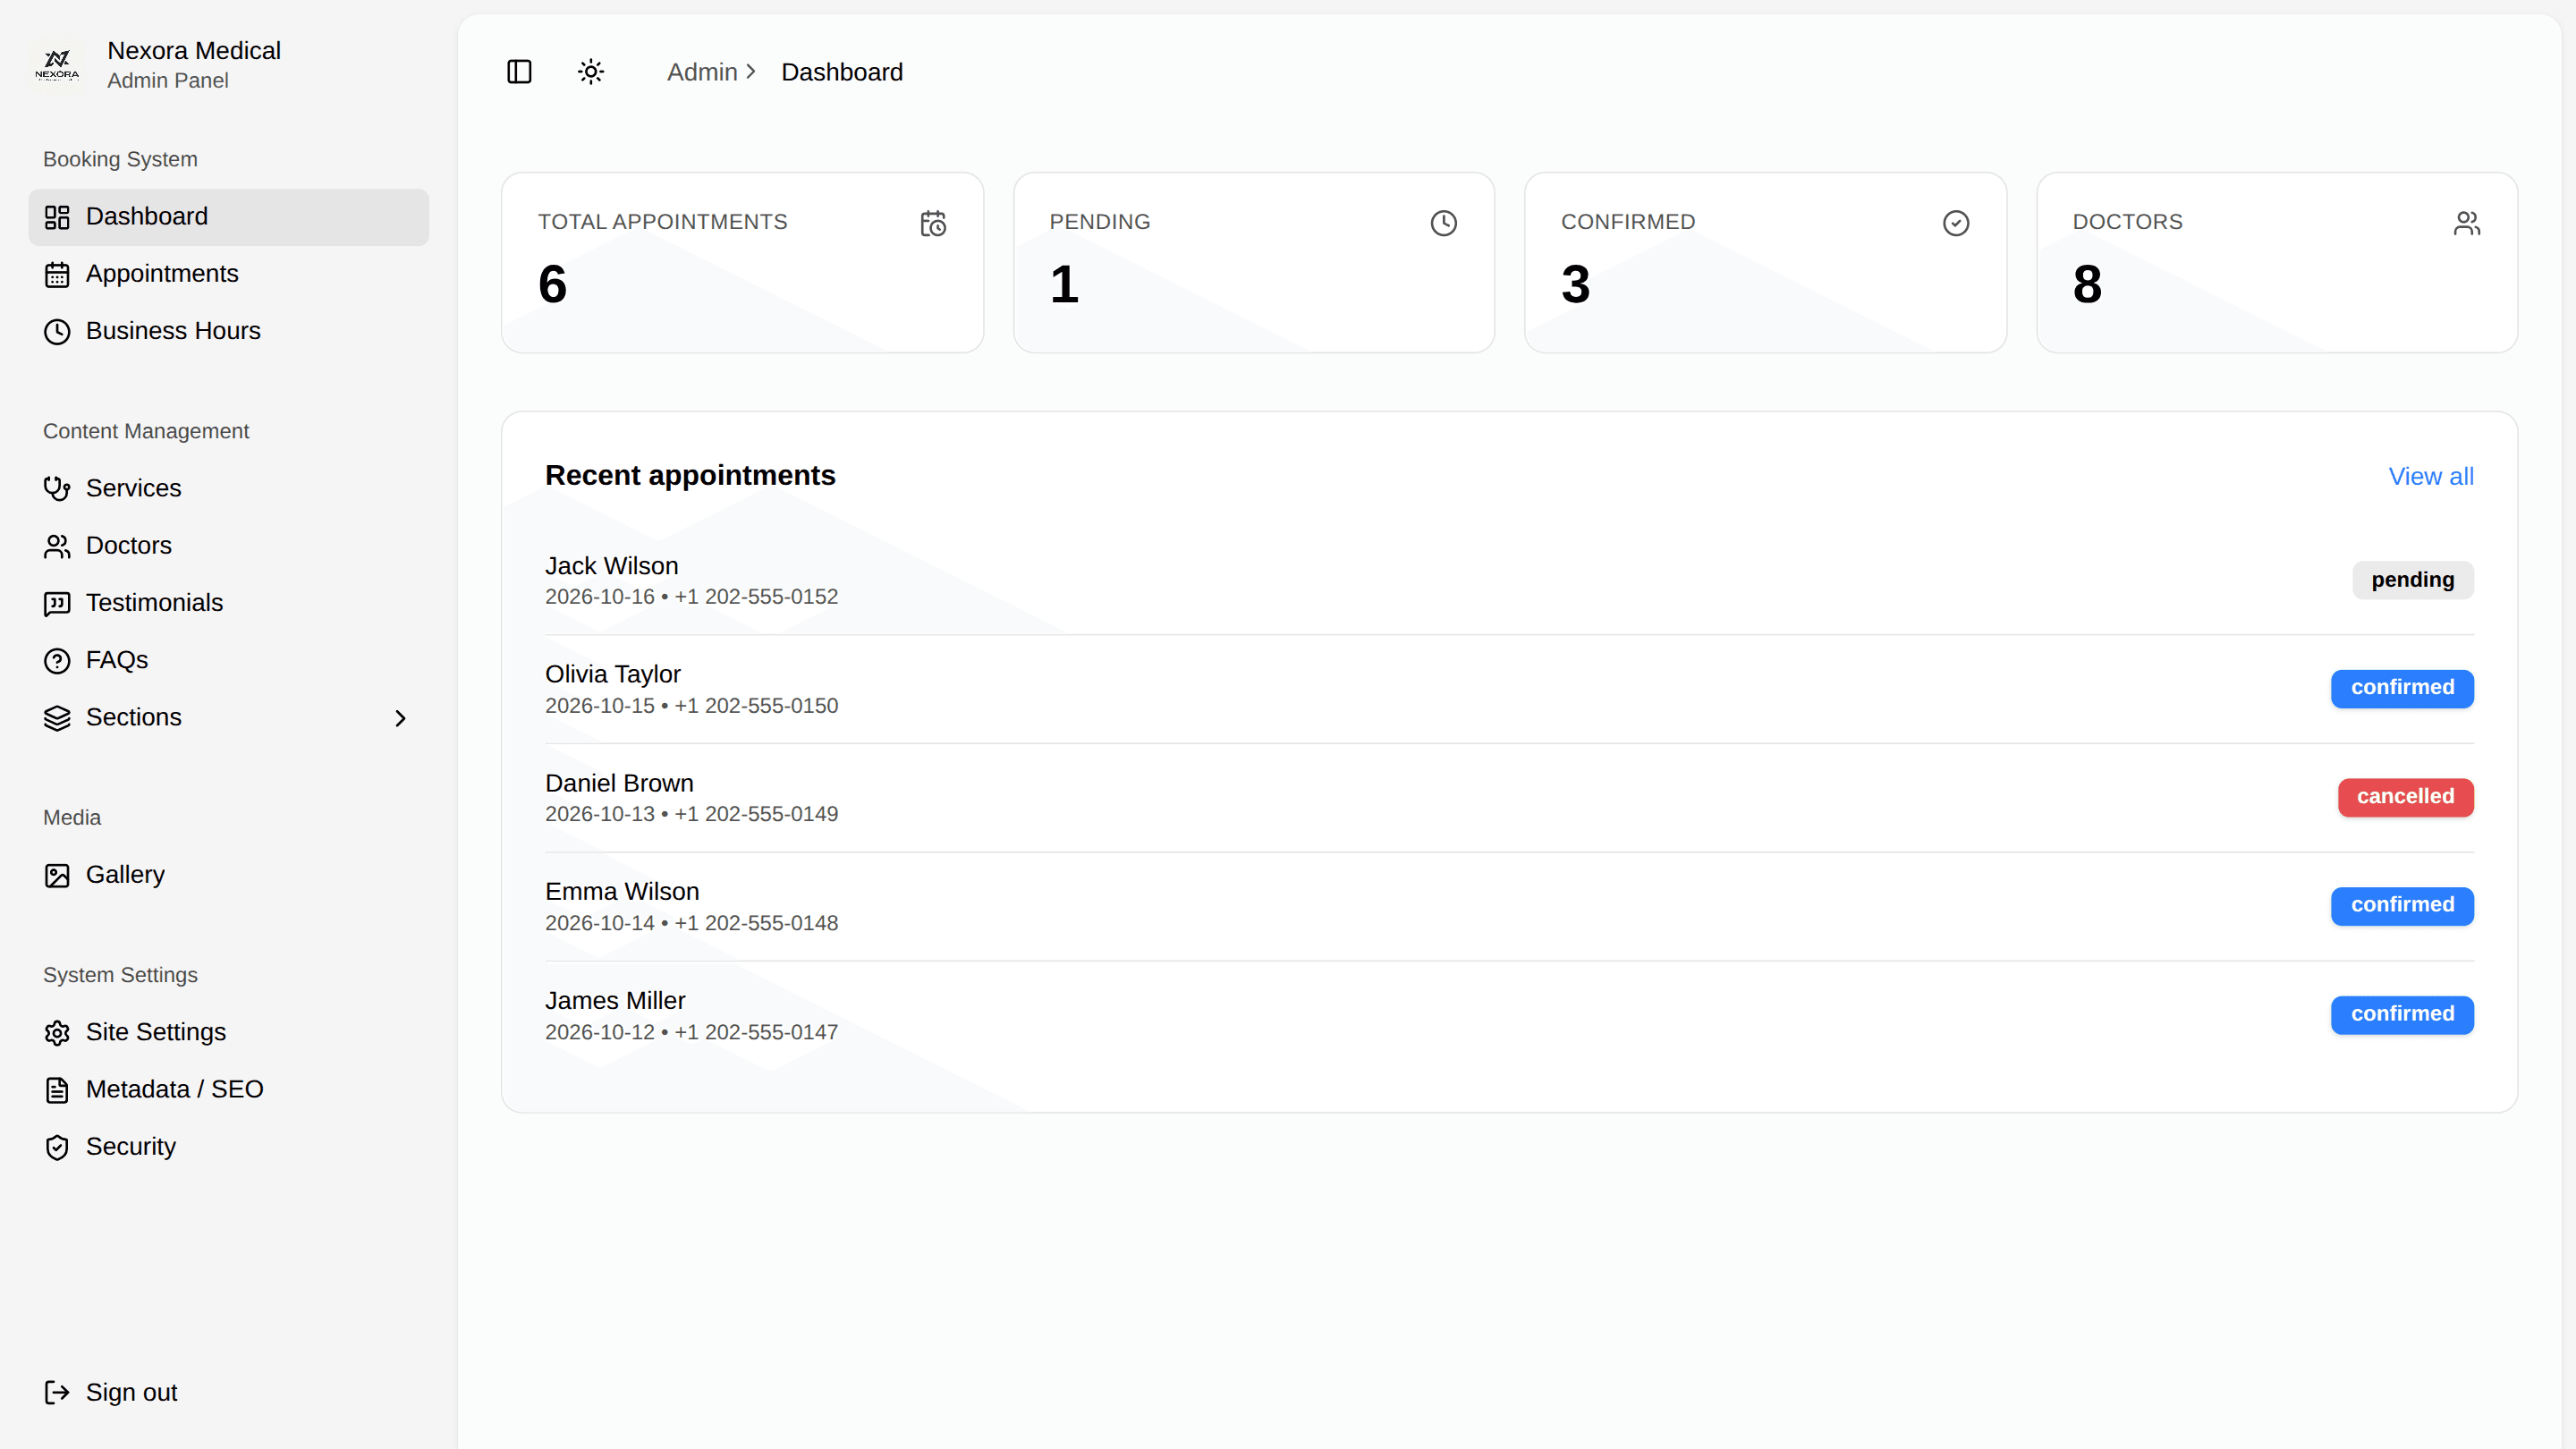
Task: Click the Site Settings gear icon
Action: [x=57, y=1032]
